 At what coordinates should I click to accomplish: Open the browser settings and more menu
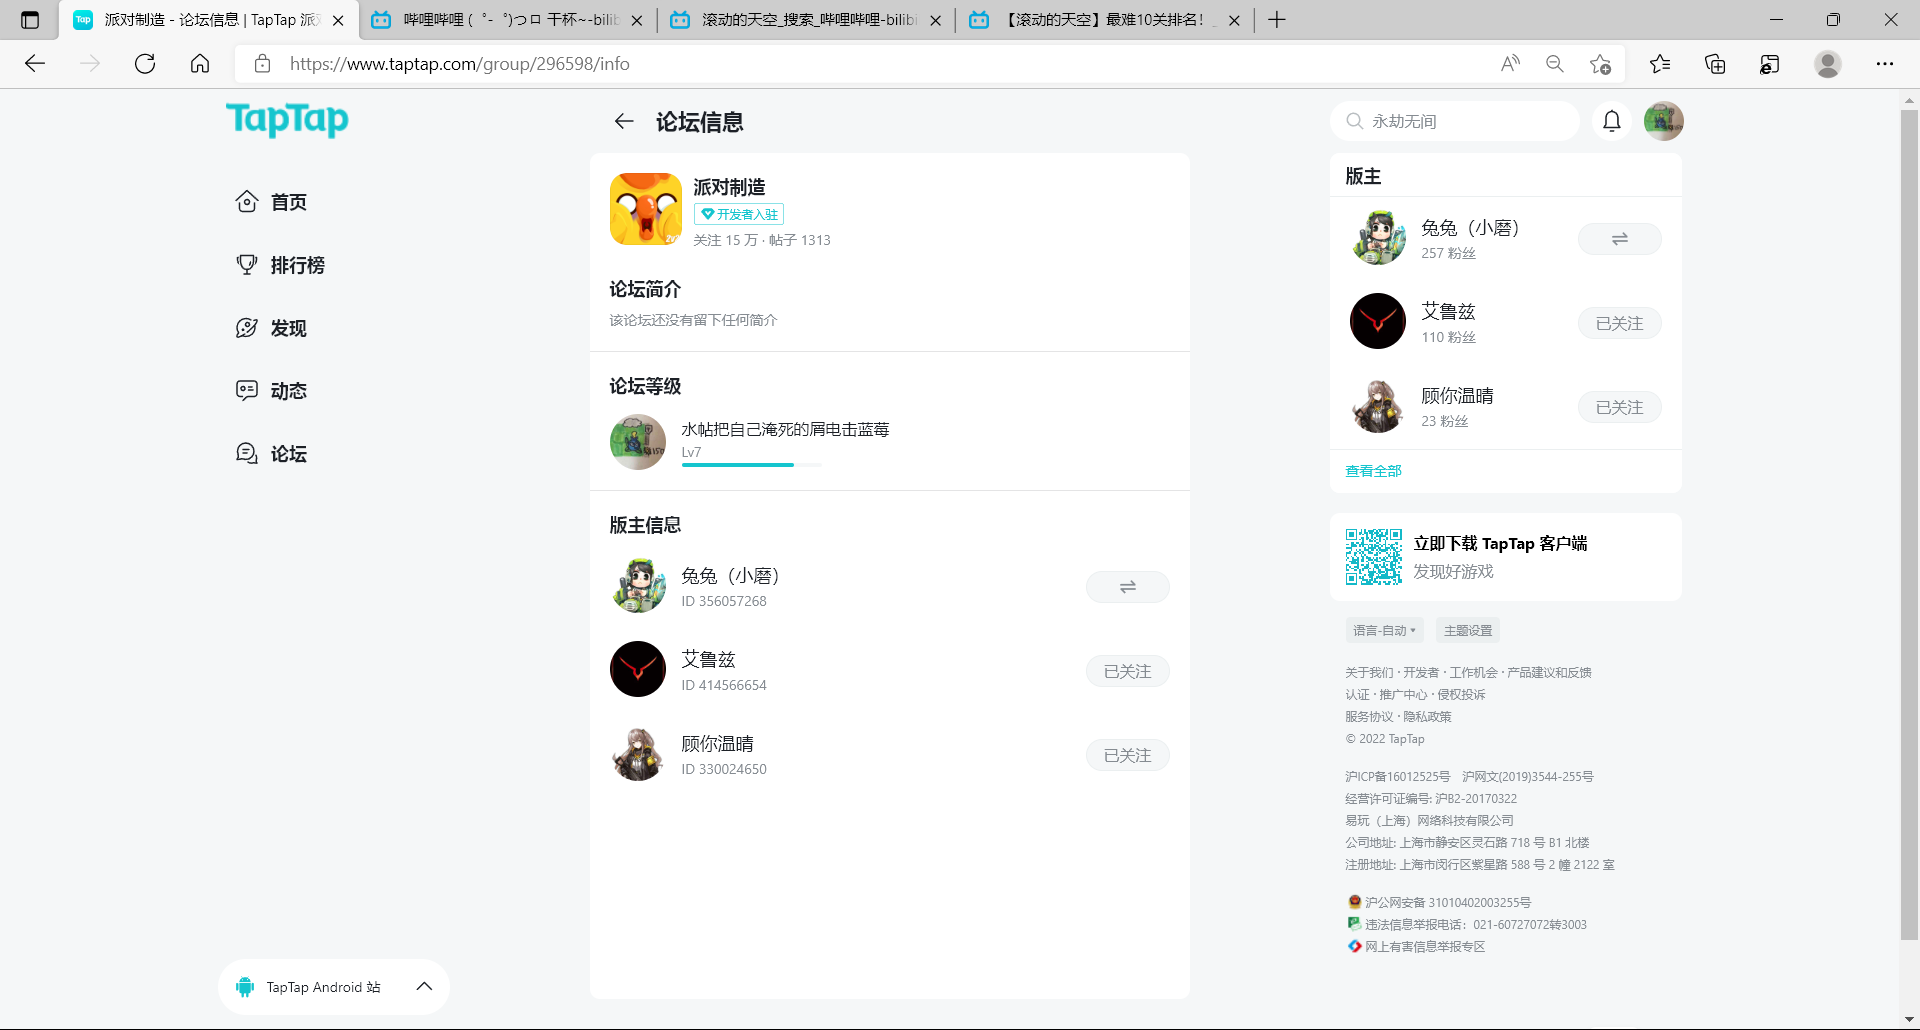(1884, 64)
